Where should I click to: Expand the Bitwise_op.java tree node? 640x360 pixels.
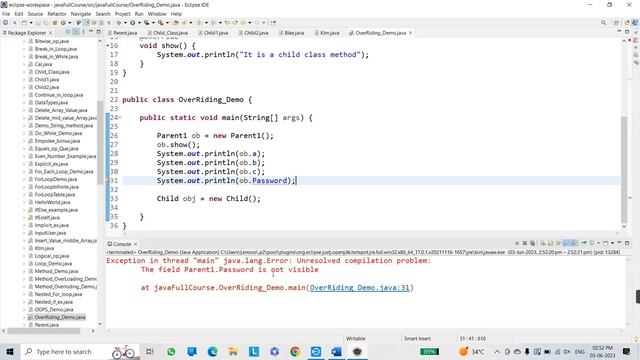click(x=24, y=41)
